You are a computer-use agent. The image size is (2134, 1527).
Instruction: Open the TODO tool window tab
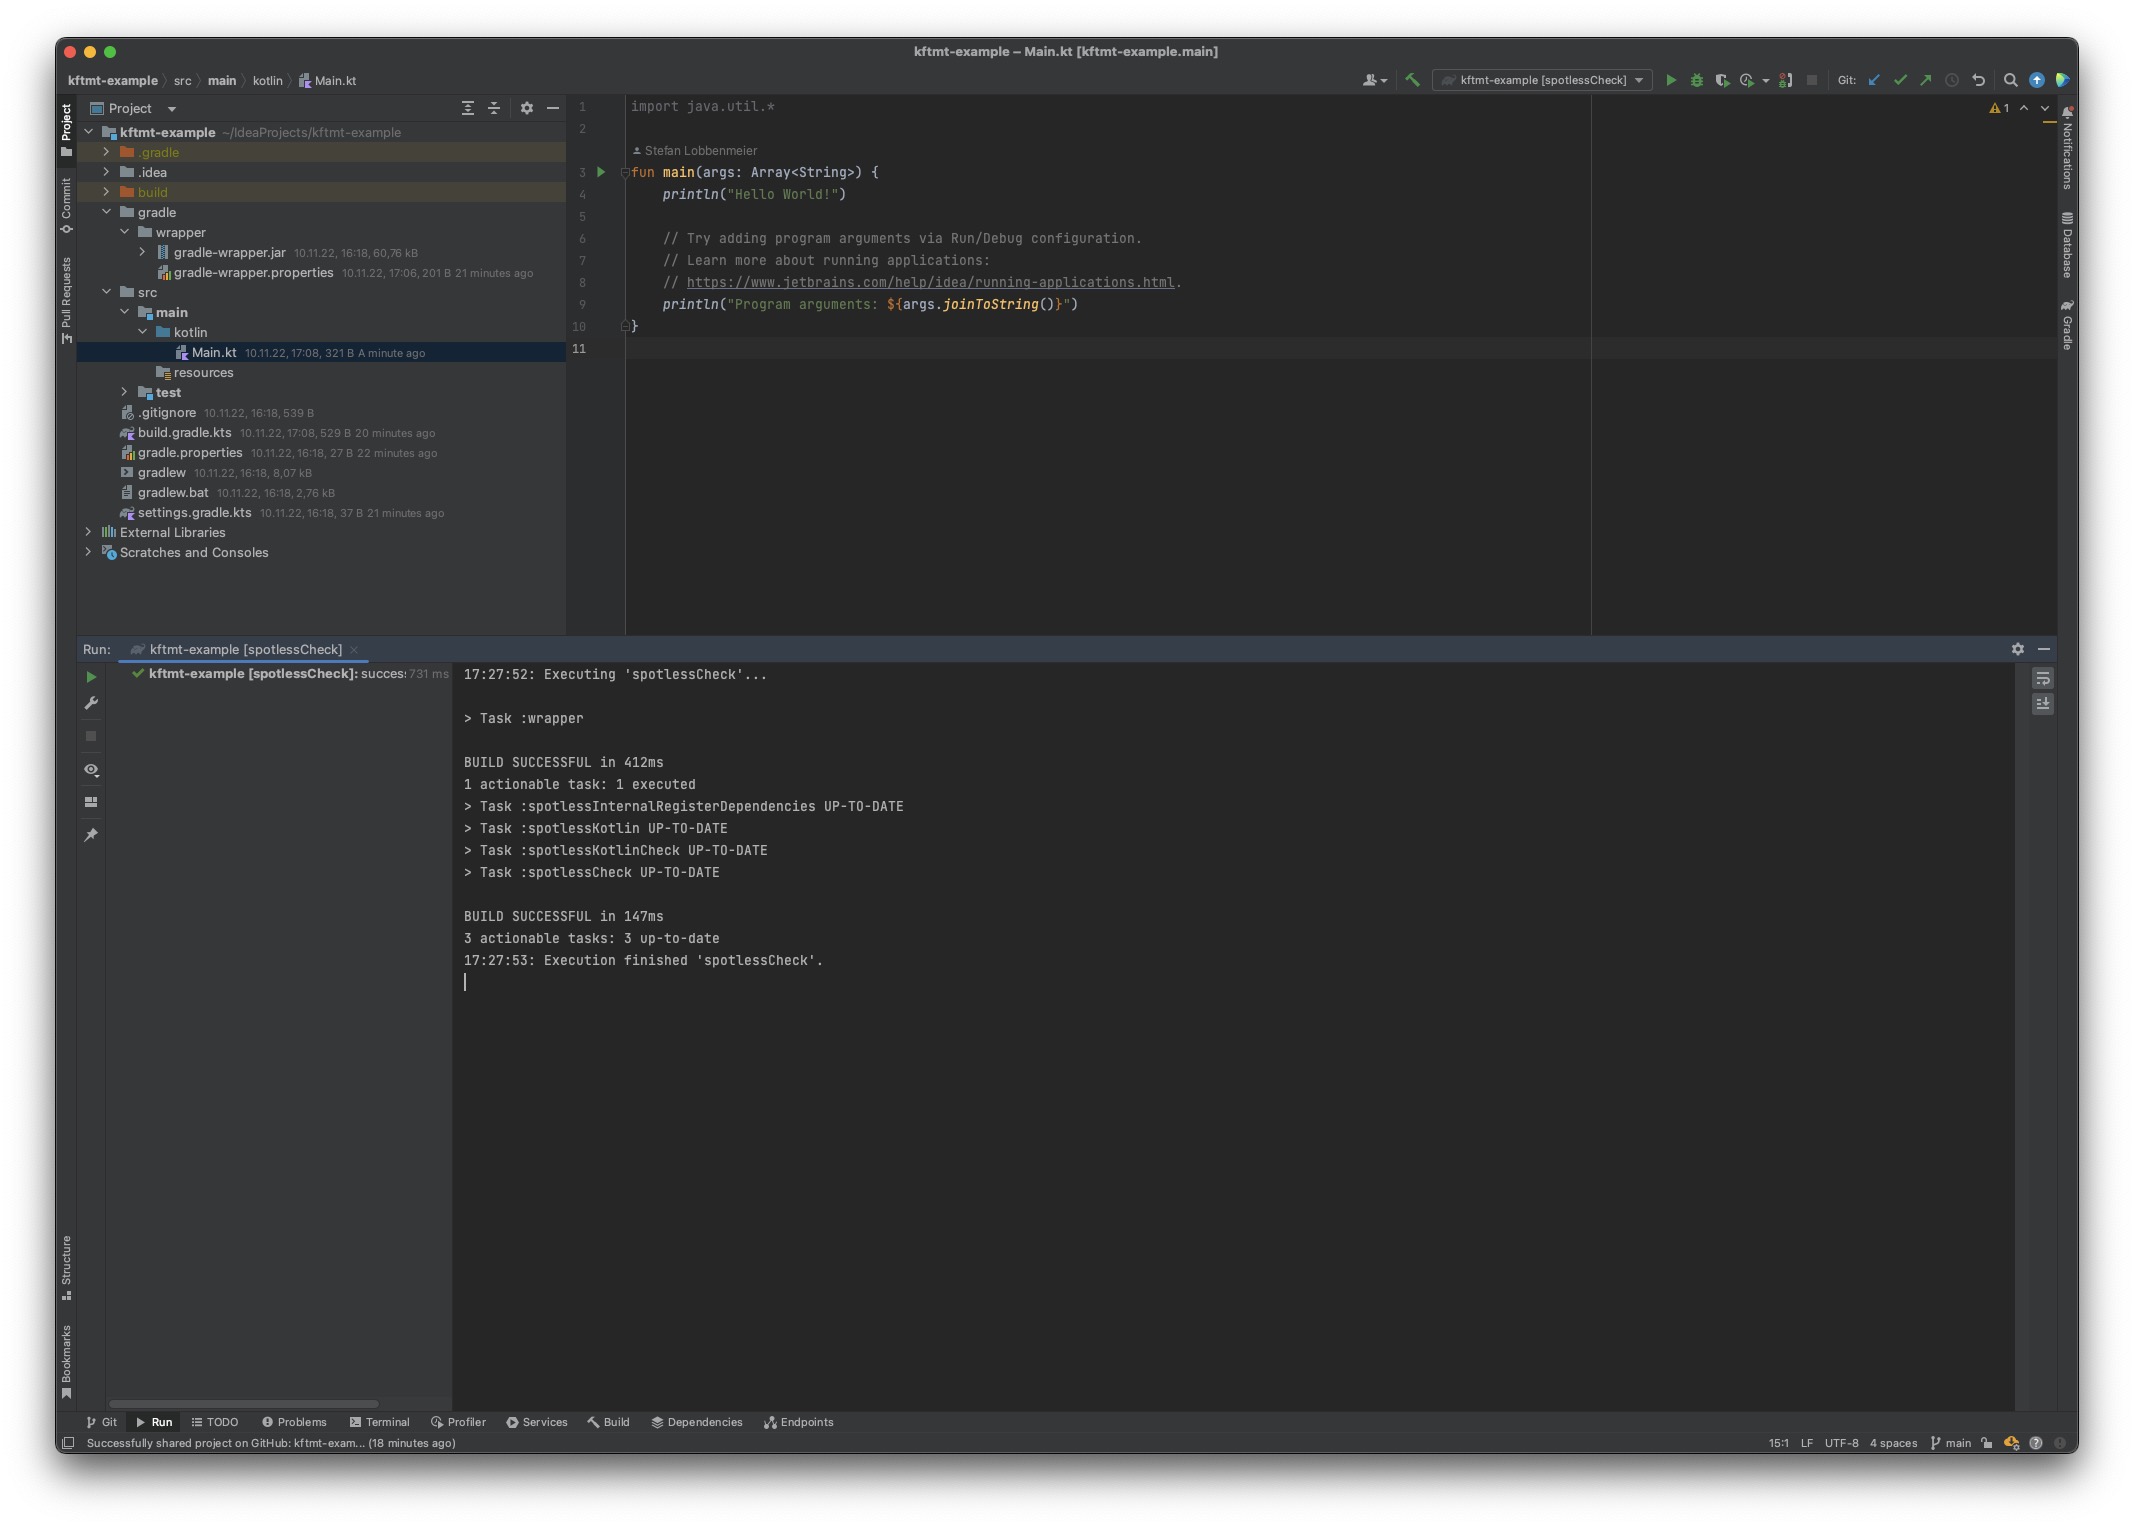pyautogui.click(x=216, y=1422)
